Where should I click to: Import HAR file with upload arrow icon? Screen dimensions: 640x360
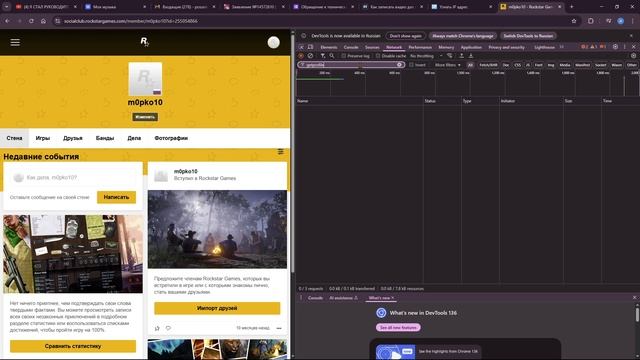click(462, 56)
